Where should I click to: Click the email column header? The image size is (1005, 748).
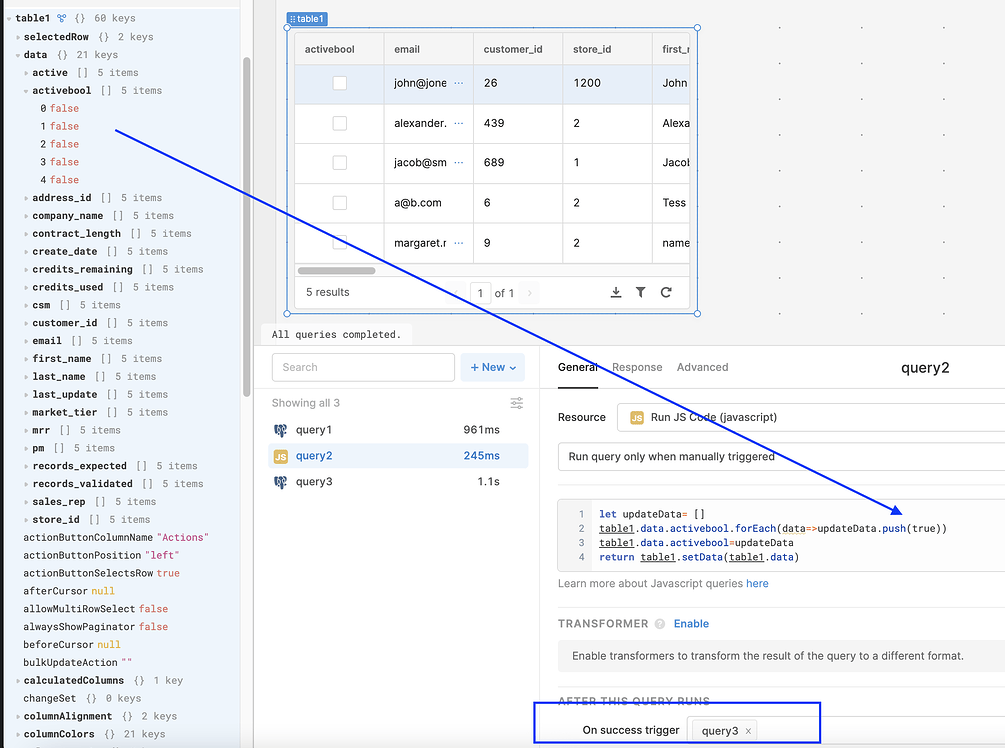click(x=429, y=49)
